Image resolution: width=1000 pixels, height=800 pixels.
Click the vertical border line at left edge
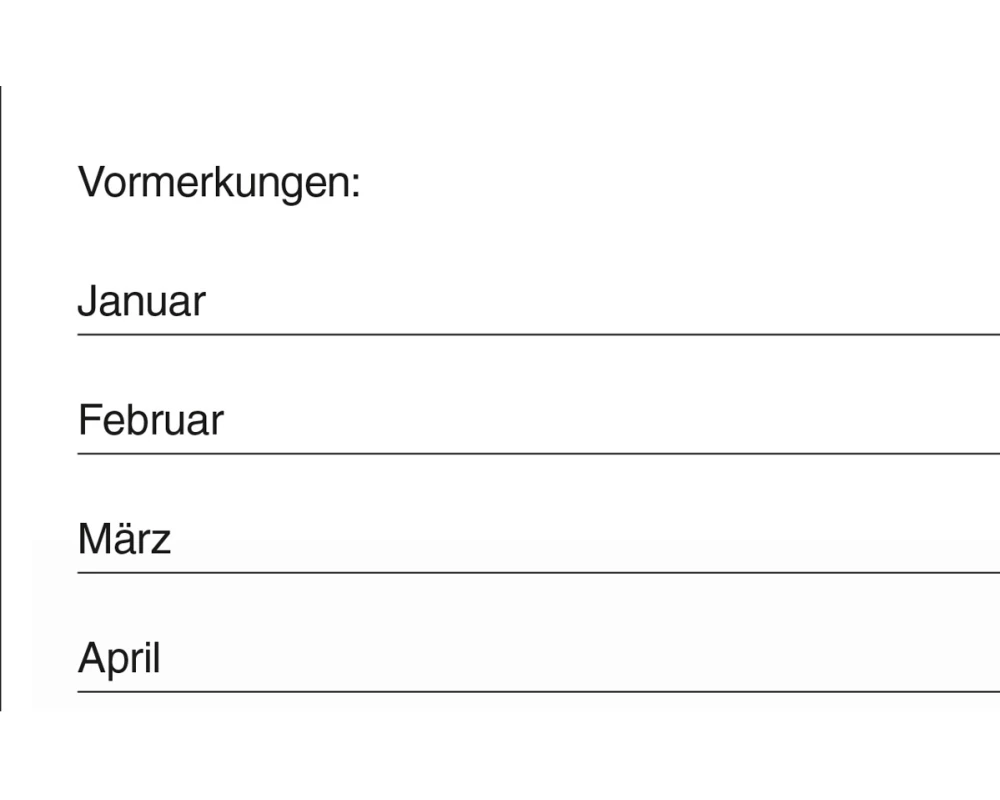point(1,400)
